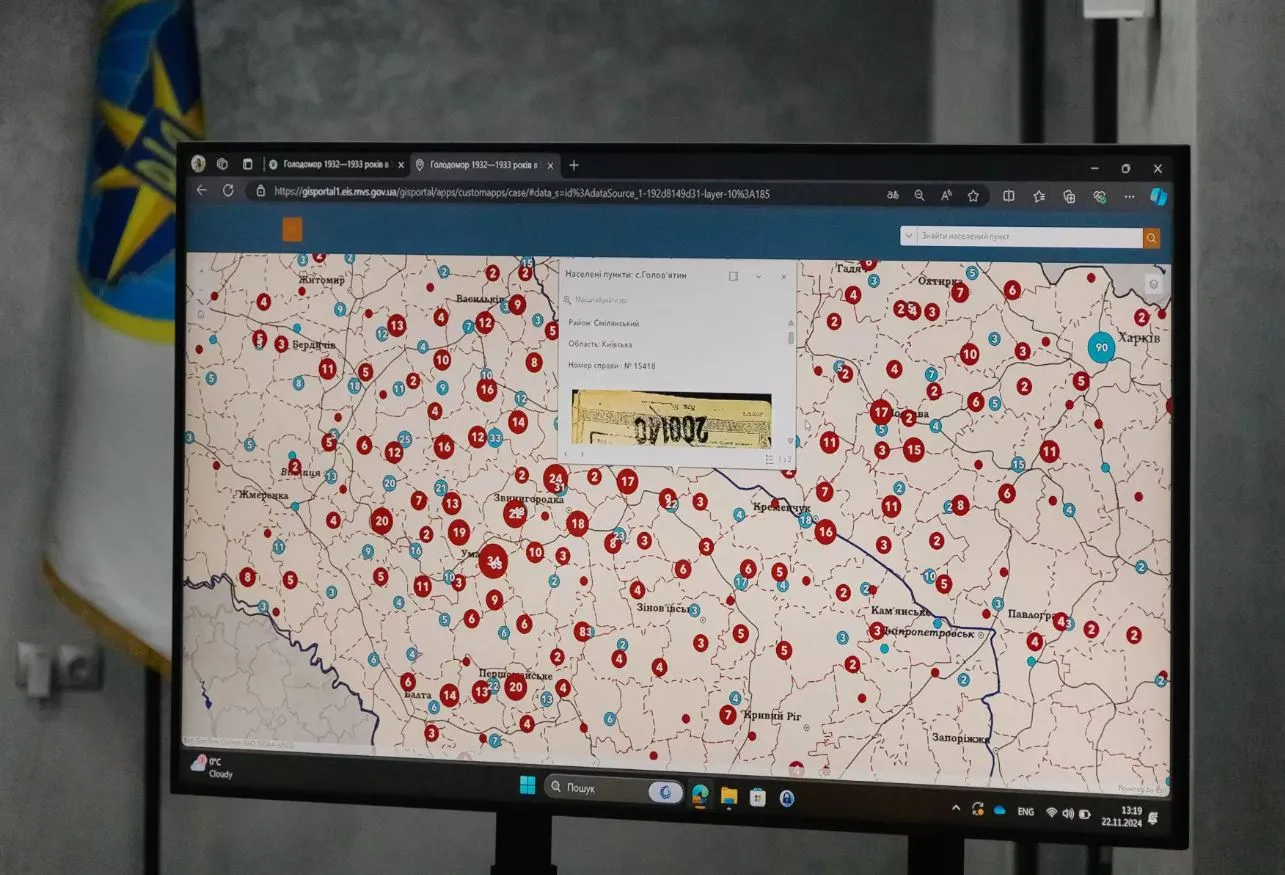This screenshot has height=875, width=1285.
Task: Click the browser zoom out magnifier icon
Action: (919, 196)
